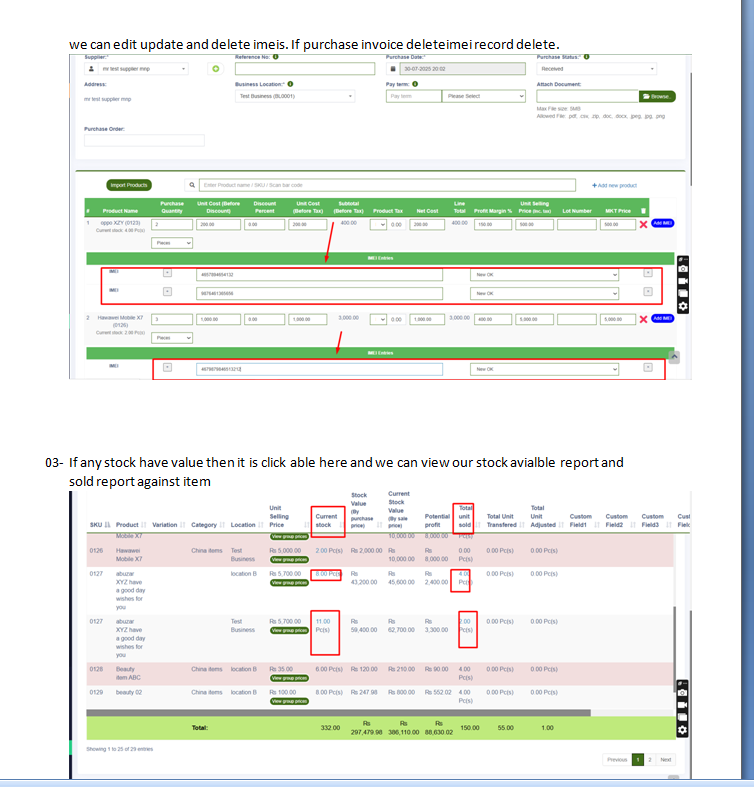Open the Pieces unit dropdown for oppo XZY

(174, 243)
